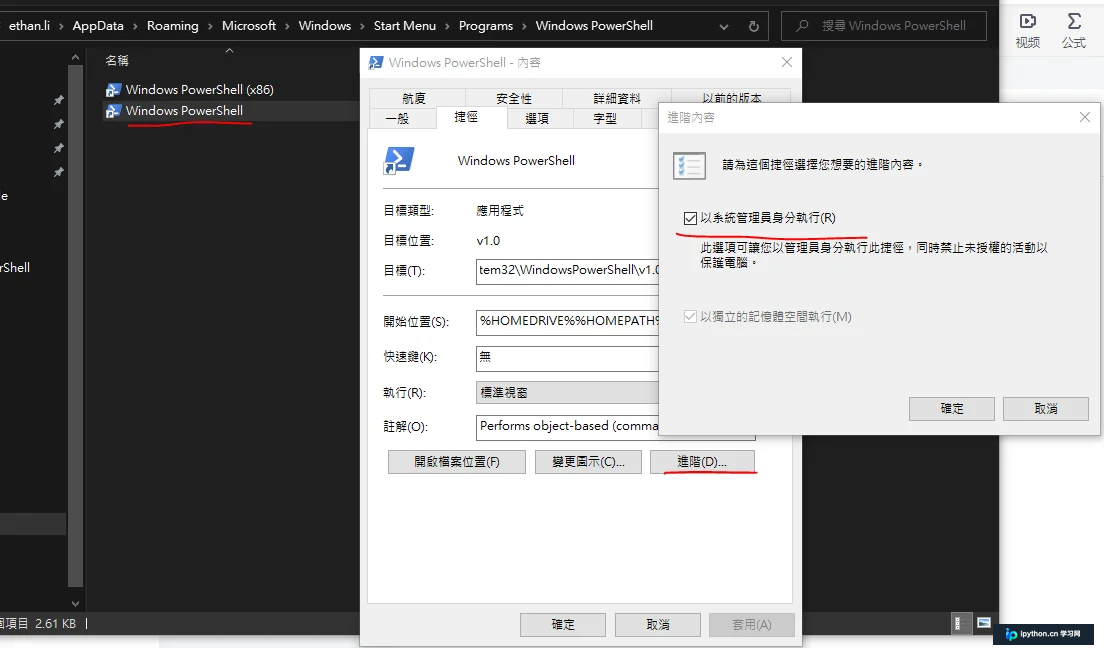Click the PowerShell shortcut icon in properties dialog
The width and height of the screenshot is (1104, 648).
(399, 161)
